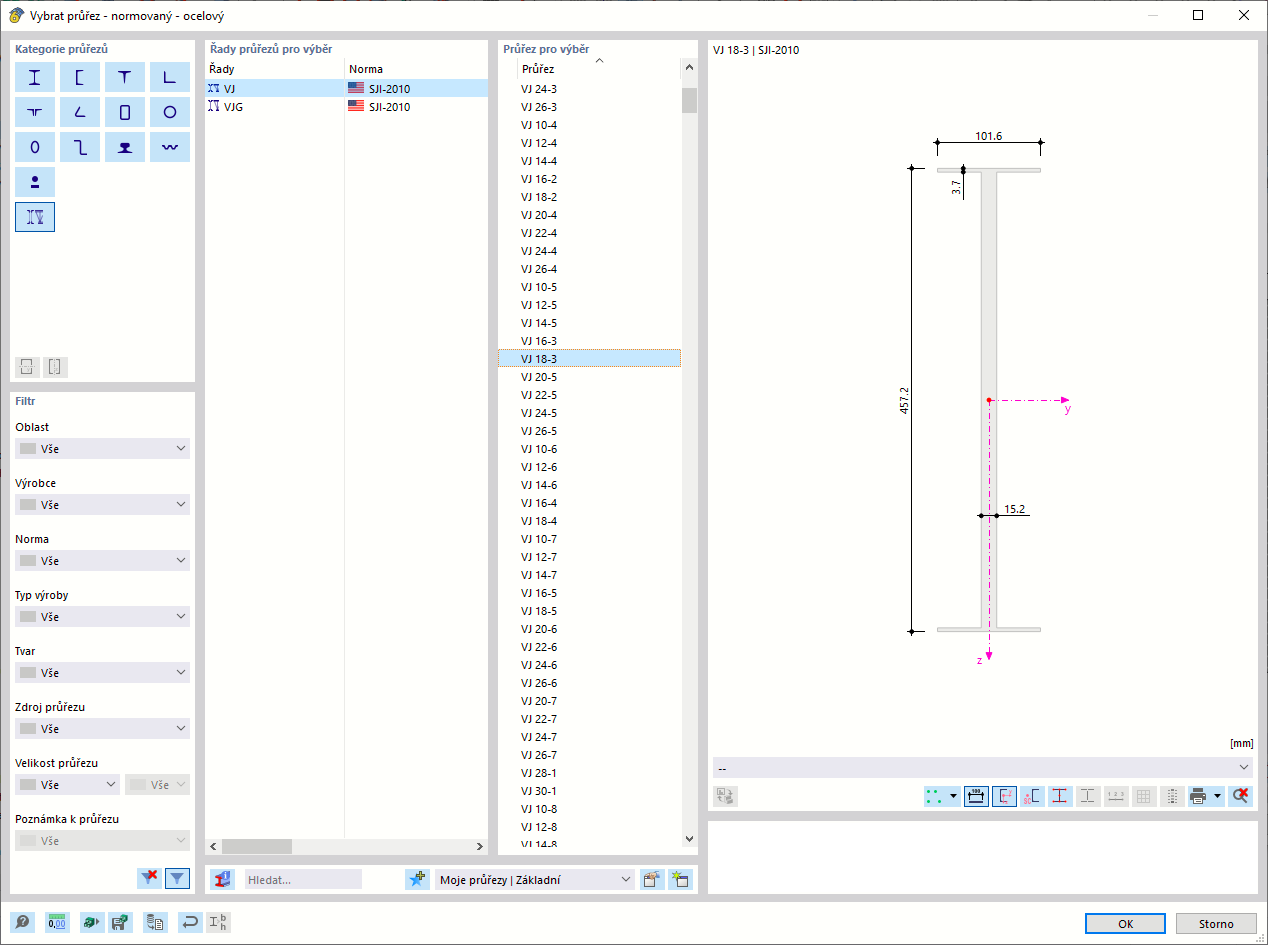Toggle the principal axes display button

coord(1004,797)
